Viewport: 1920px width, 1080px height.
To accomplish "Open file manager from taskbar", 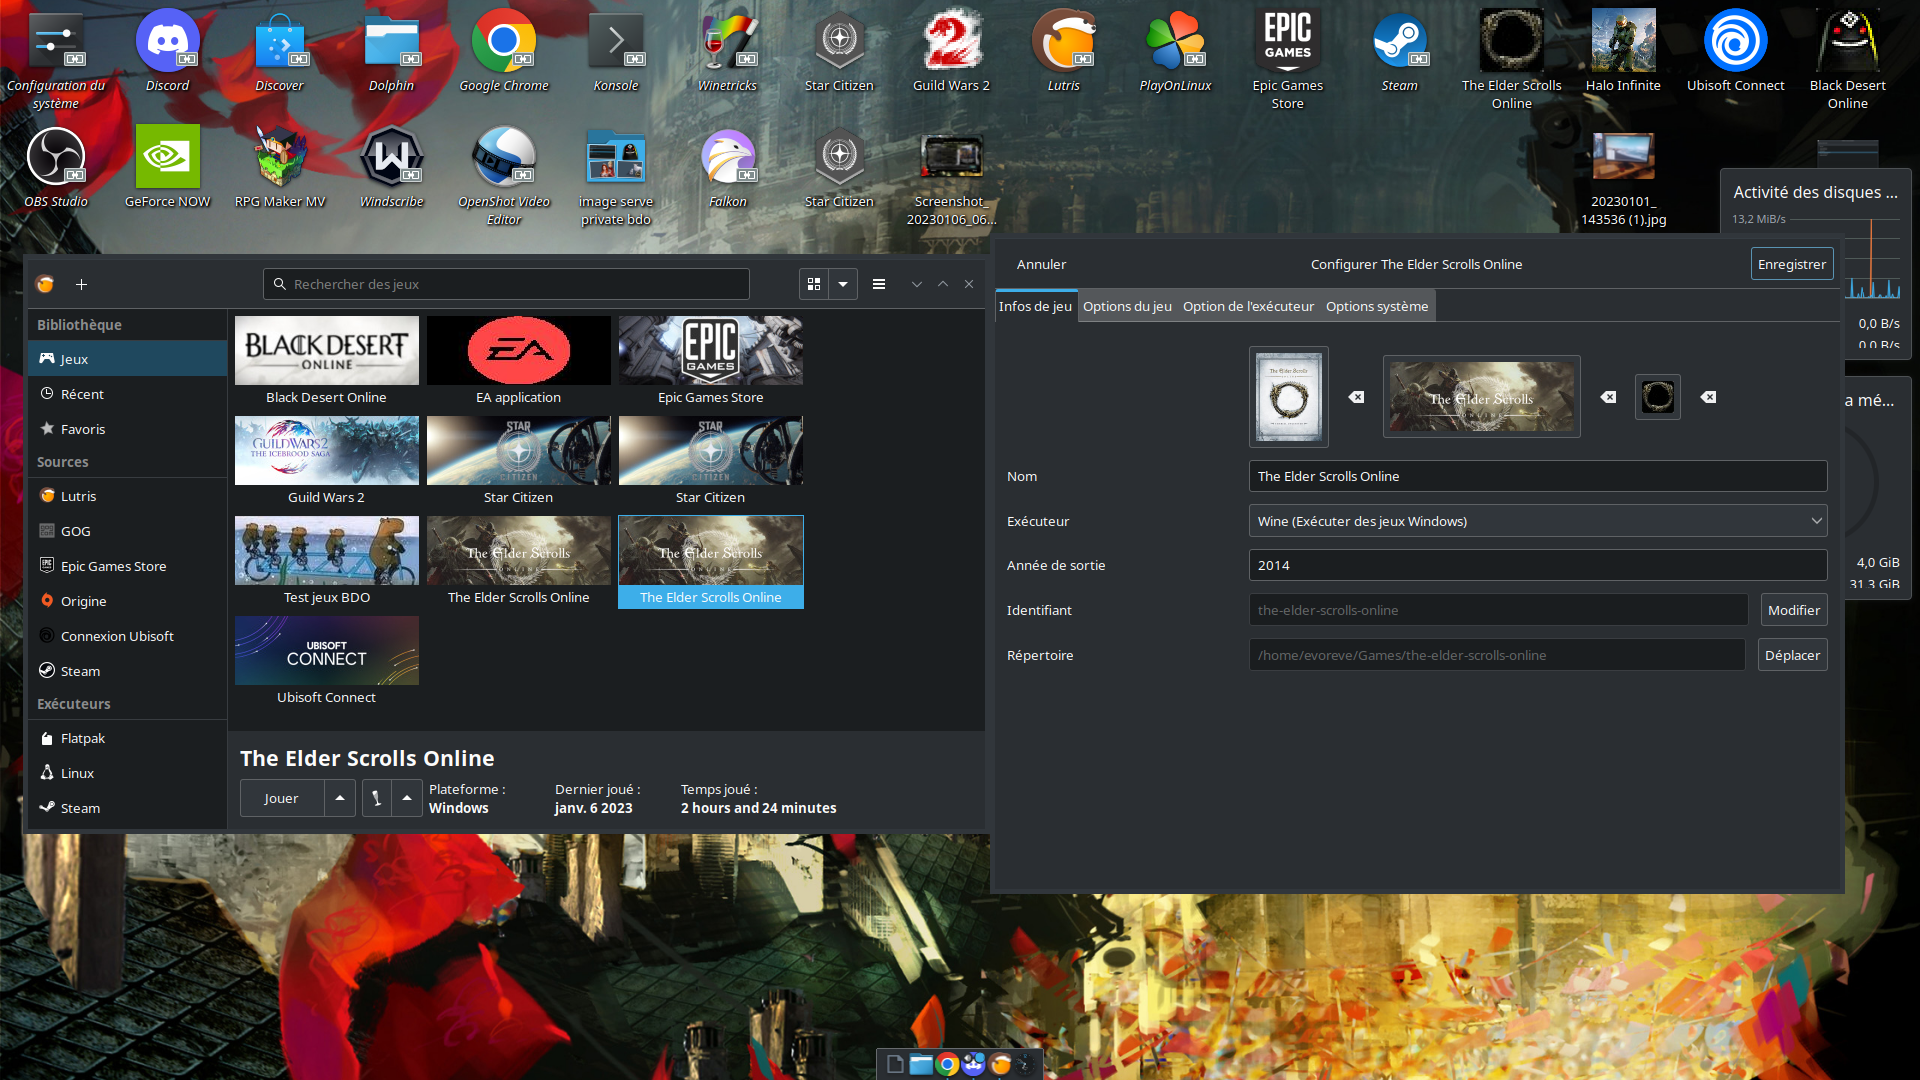I will click(x=921, y=1064).
